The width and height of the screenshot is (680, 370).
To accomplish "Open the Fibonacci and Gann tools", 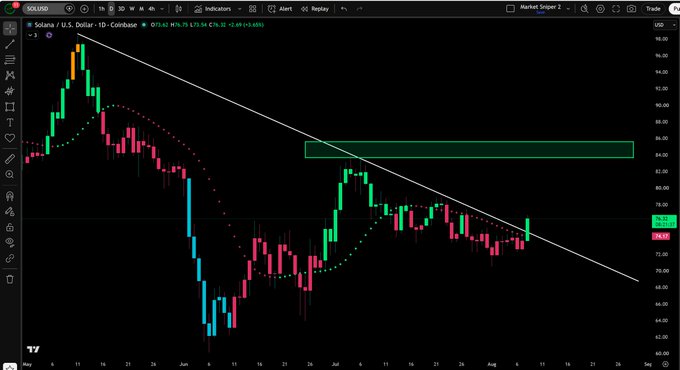I will click(10, 59).
